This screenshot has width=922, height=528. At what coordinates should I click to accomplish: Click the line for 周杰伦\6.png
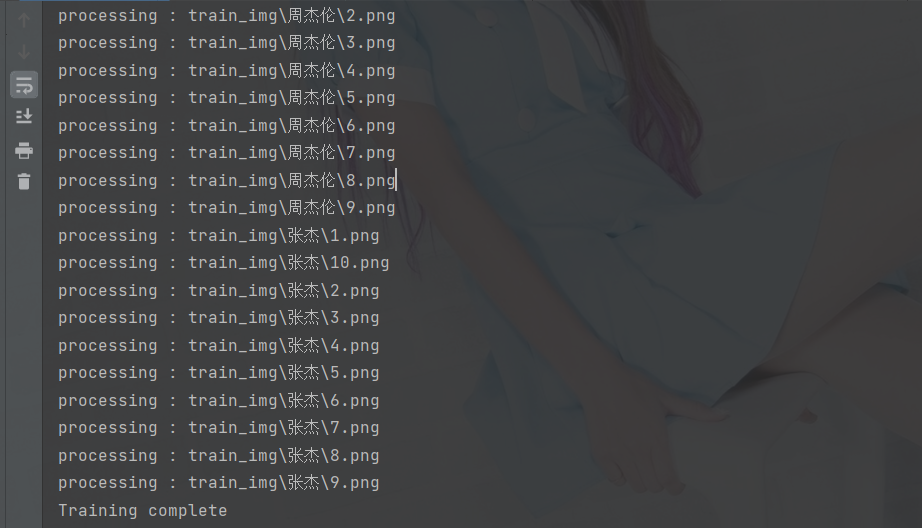point(226,126)
